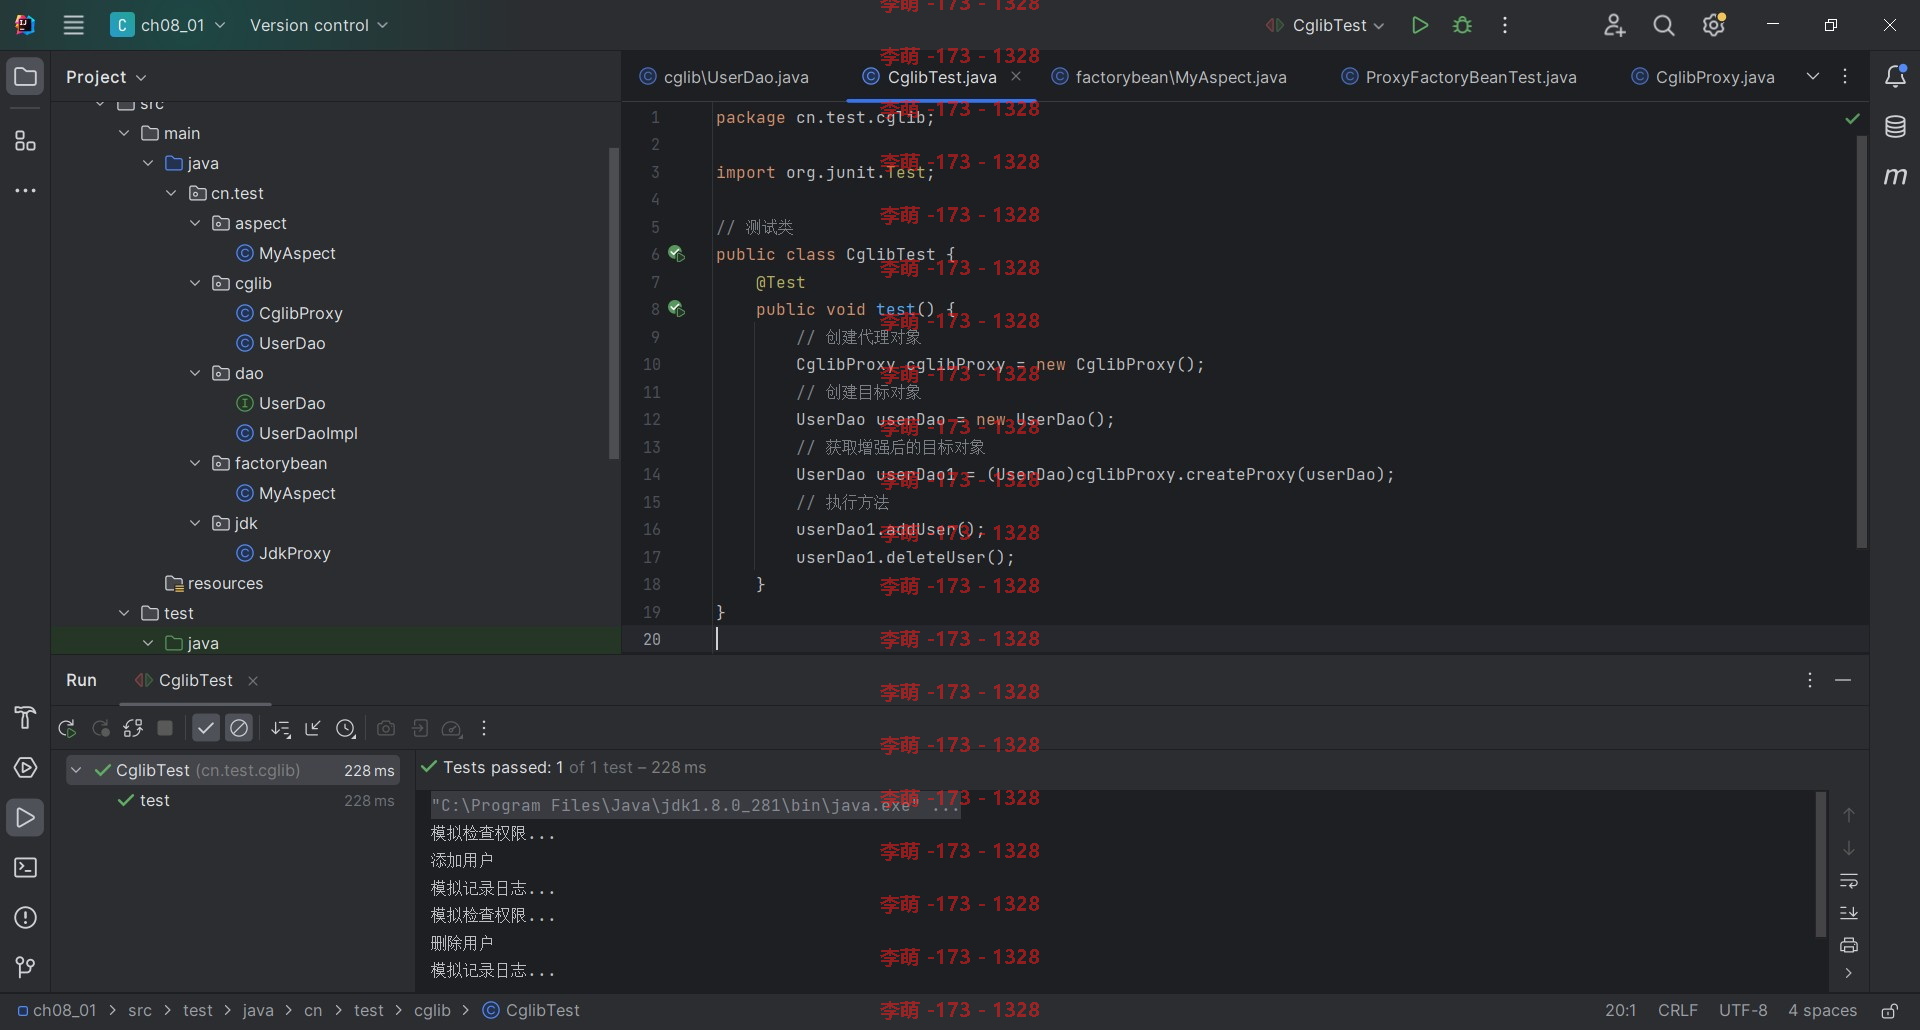Open the more actions menu beside debug
The height and width of the screenshot is (1030, 1920).
(x=1505, y=25)
